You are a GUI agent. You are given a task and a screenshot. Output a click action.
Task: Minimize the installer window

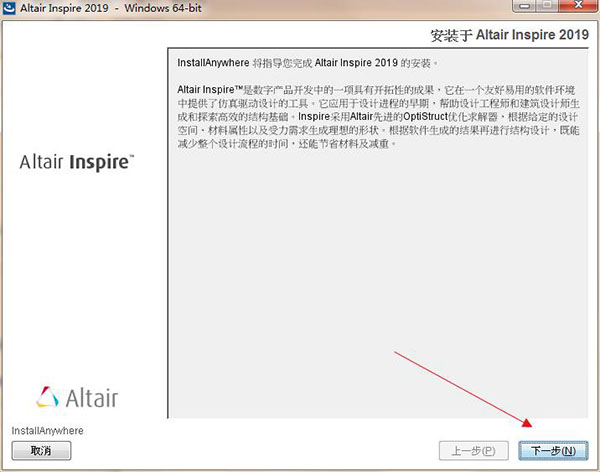(525, 6)
